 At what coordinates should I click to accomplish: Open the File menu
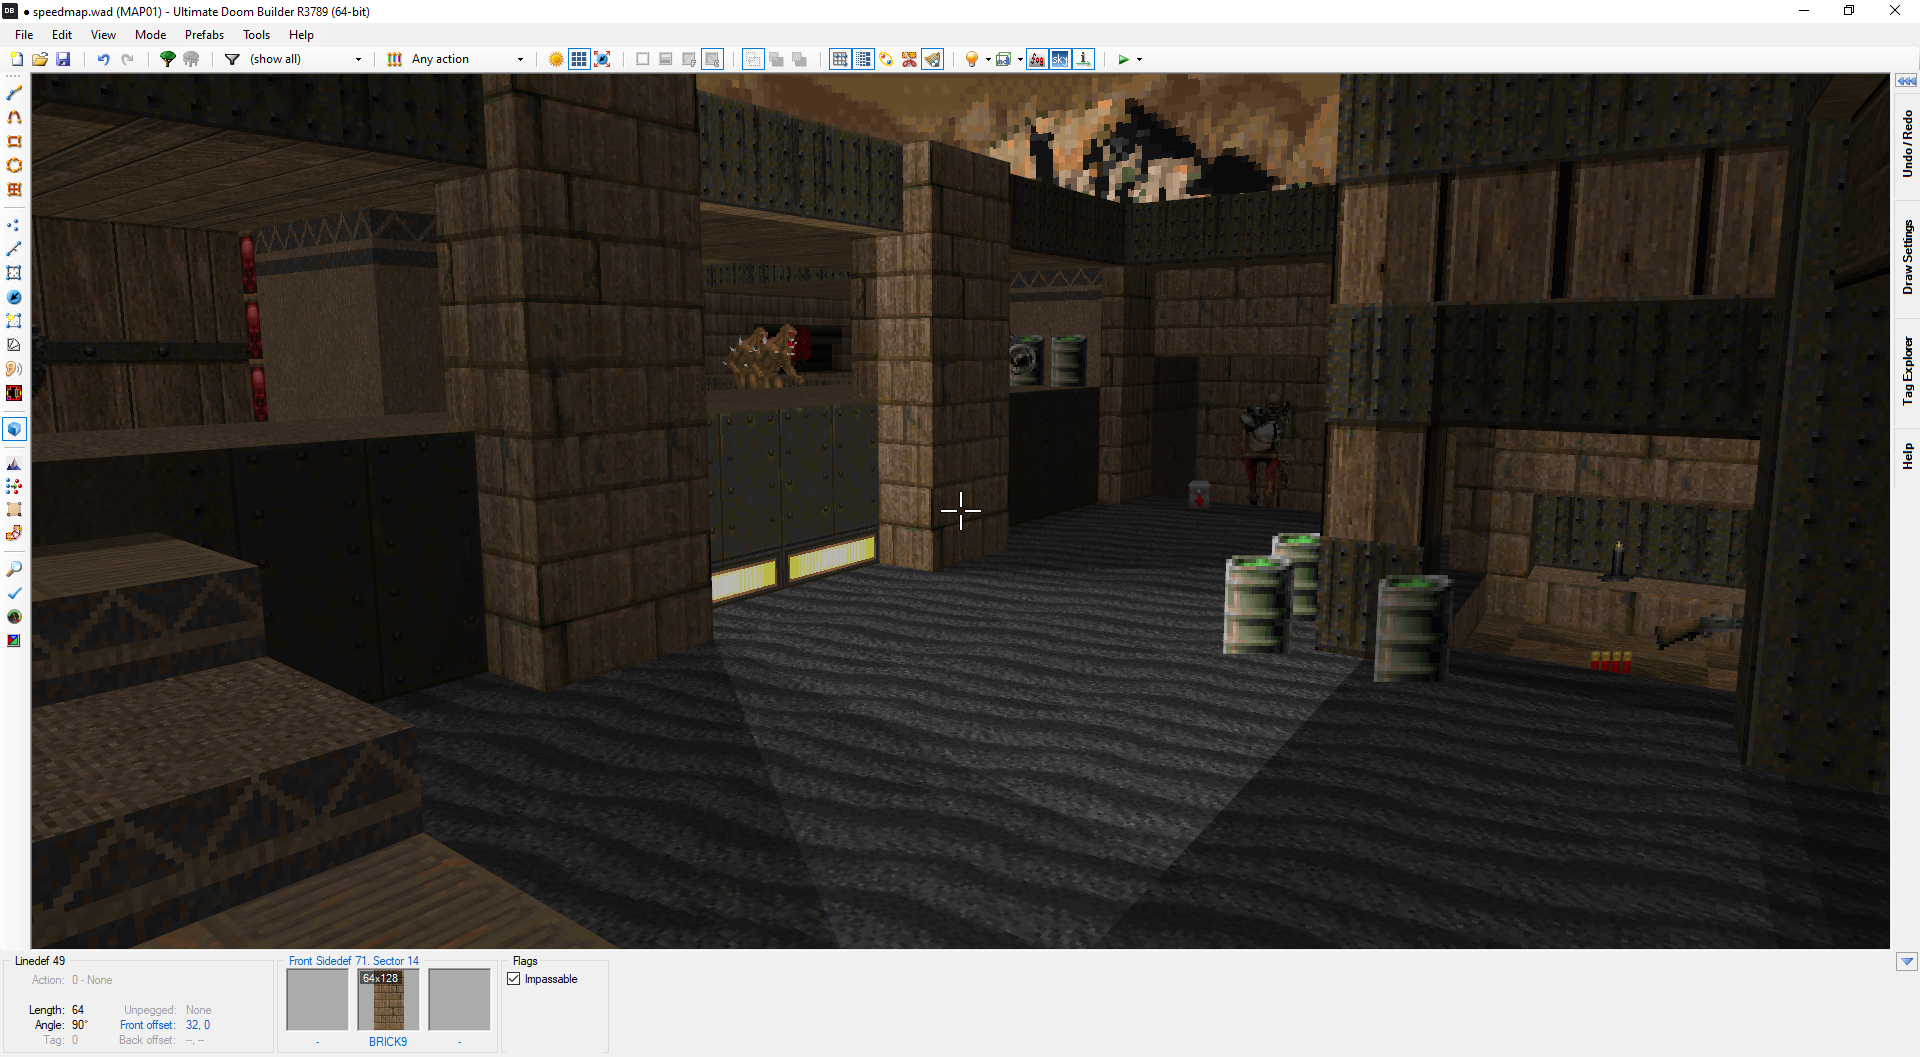24,34
